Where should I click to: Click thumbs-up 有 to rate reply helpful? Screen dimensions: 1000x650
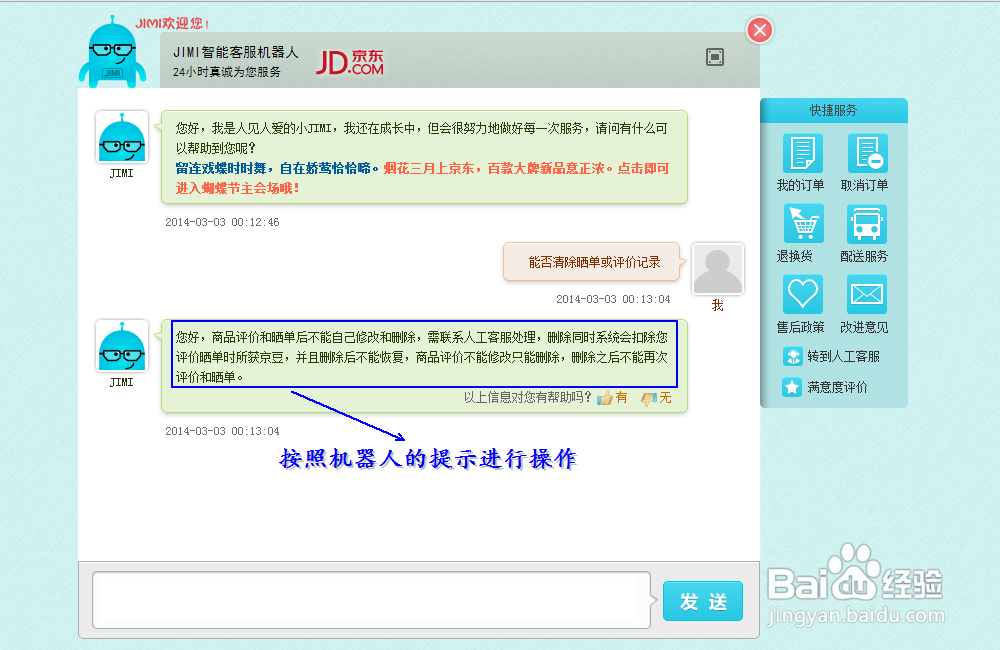point(611,398)
